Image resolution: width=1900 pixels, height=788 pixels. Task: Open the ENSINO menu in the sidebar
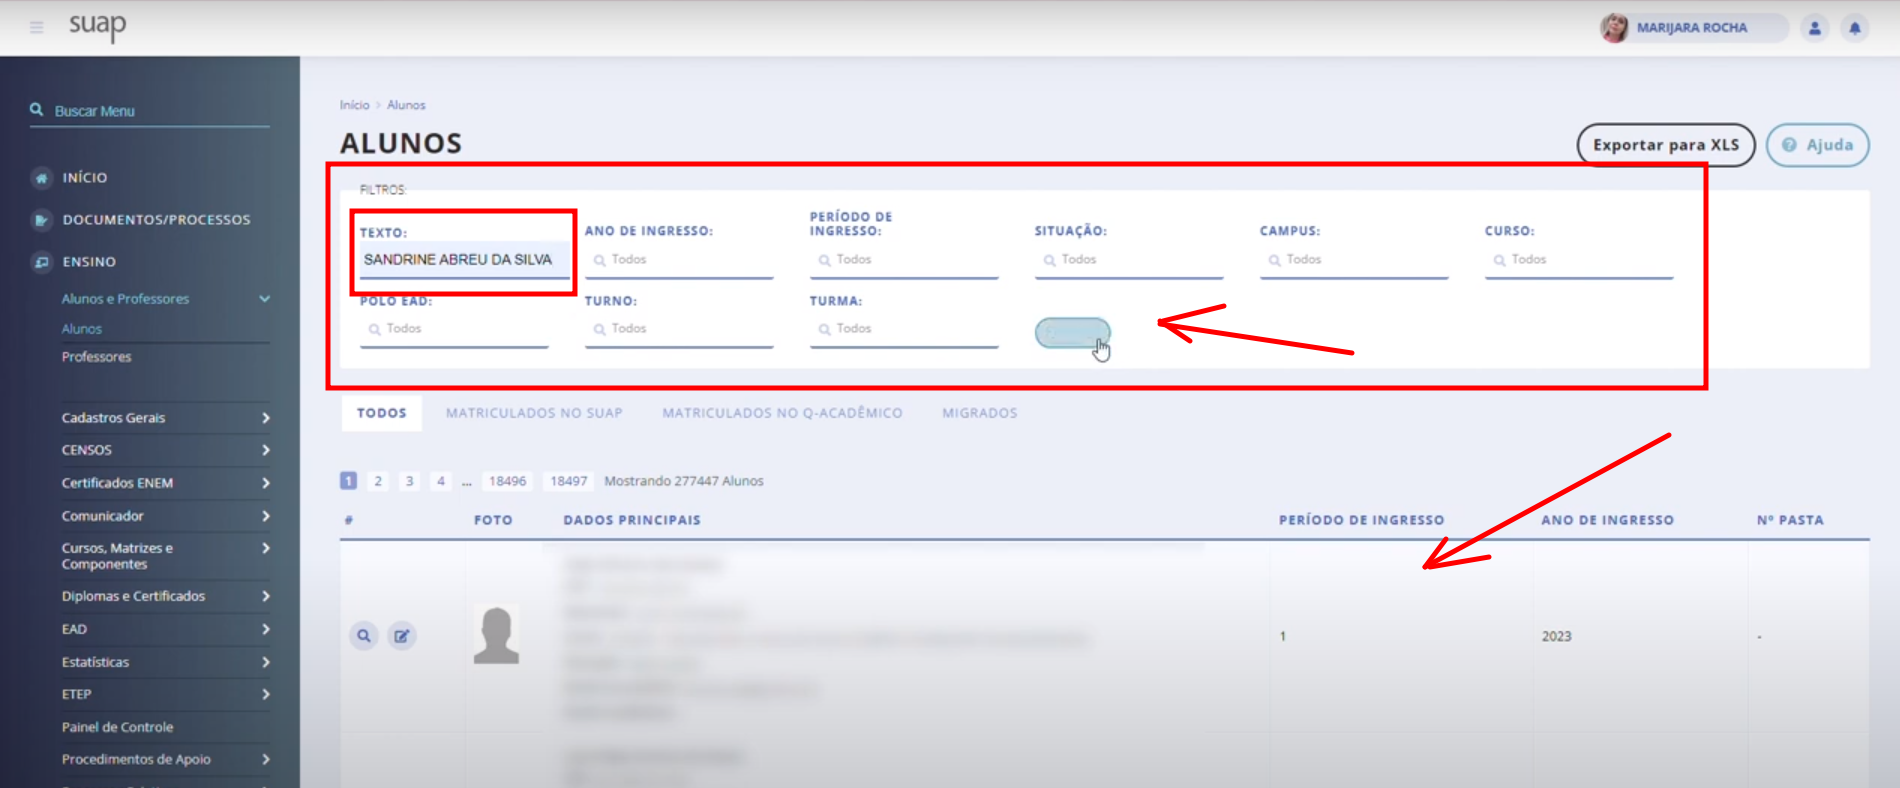pyautogui.click(x=89, y=261)
